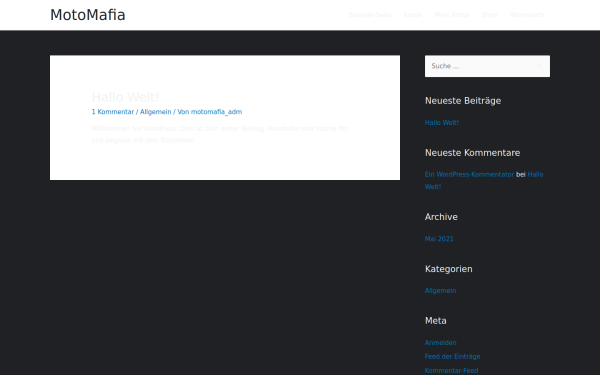Select Allgemein under Kategorien

pos(440,291)
